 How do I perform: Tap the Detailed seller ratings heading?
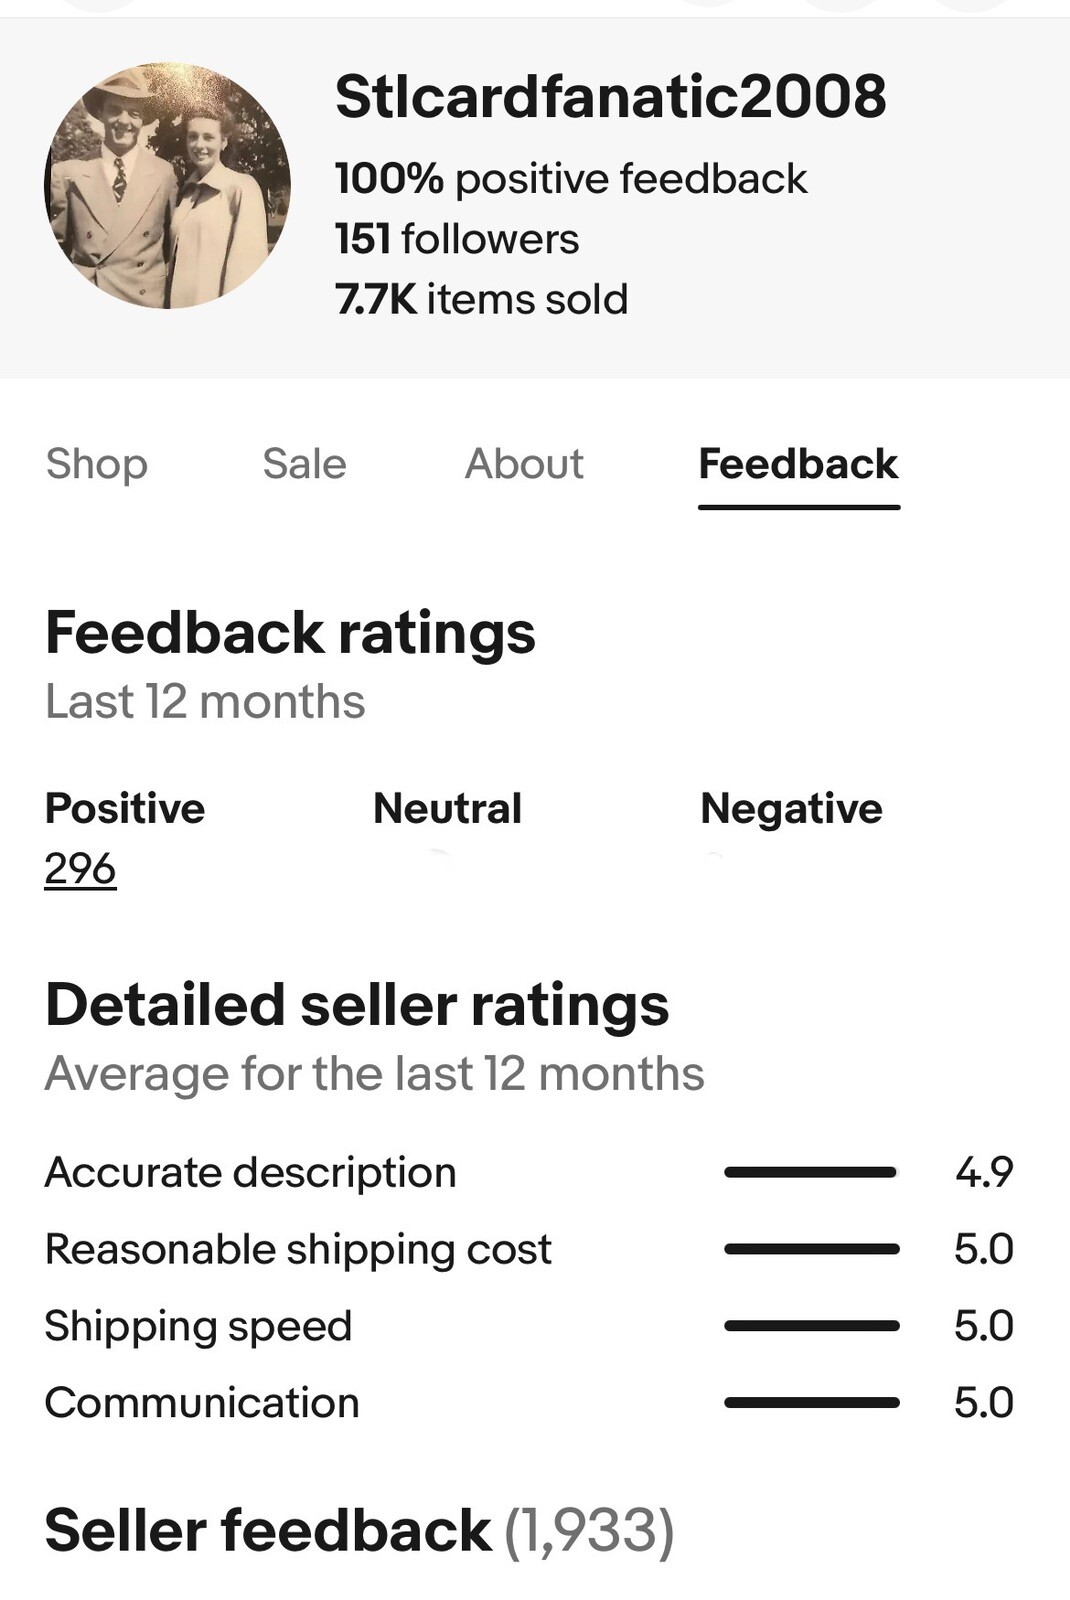point(357,1005)
